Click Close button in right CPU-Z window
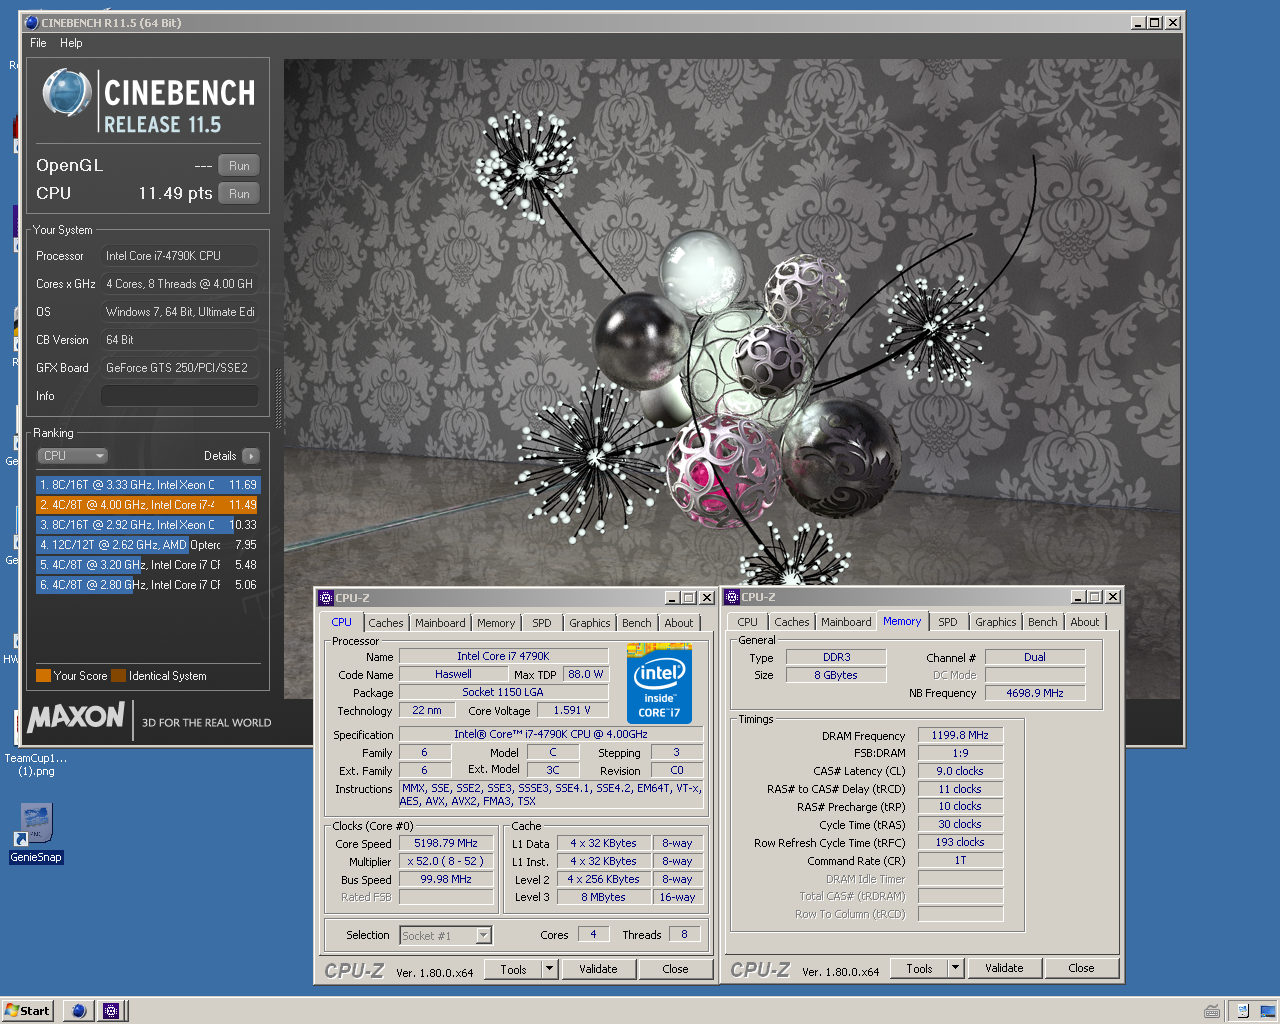The height and width of the screenshot is (1024, 1280). click(x=1082, y=968)
